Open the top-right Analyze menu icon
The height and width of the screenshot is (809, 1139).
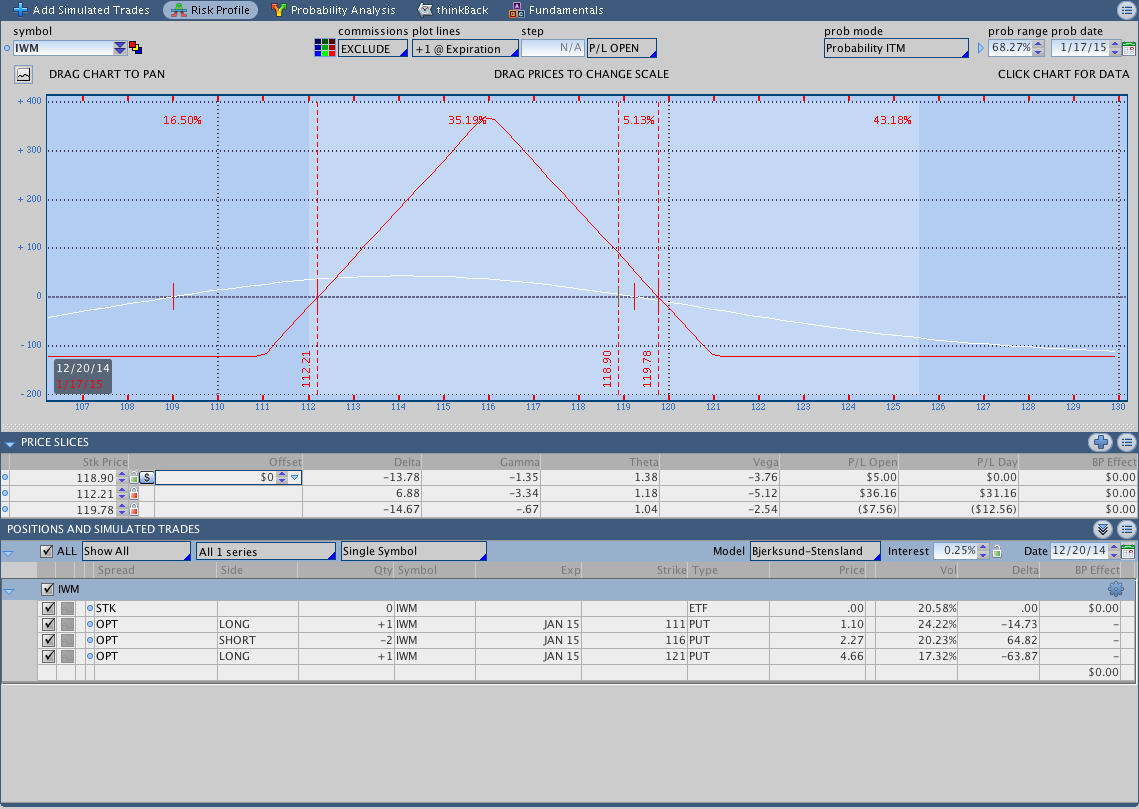pos(1126,10)
